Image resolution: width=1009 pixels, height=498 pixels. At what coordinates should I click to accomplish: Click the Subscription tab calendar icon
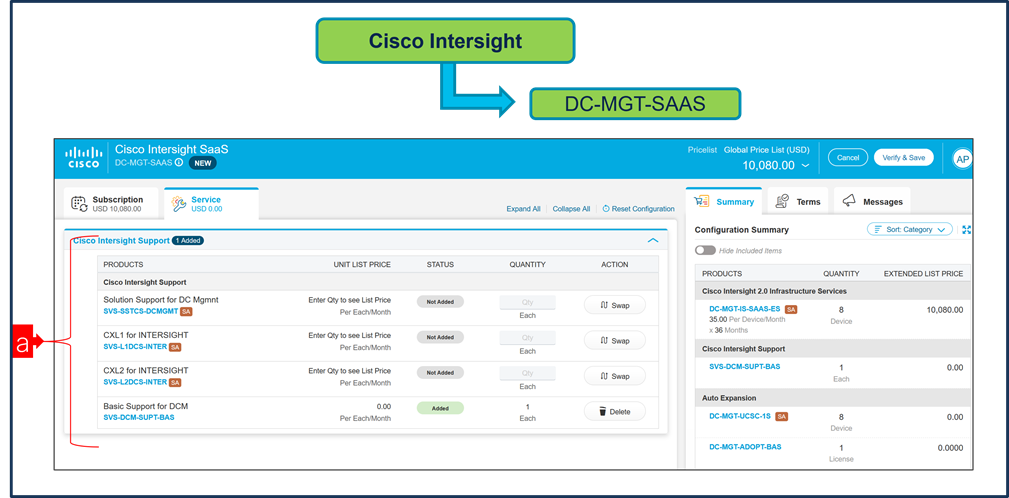coord(79,204)
